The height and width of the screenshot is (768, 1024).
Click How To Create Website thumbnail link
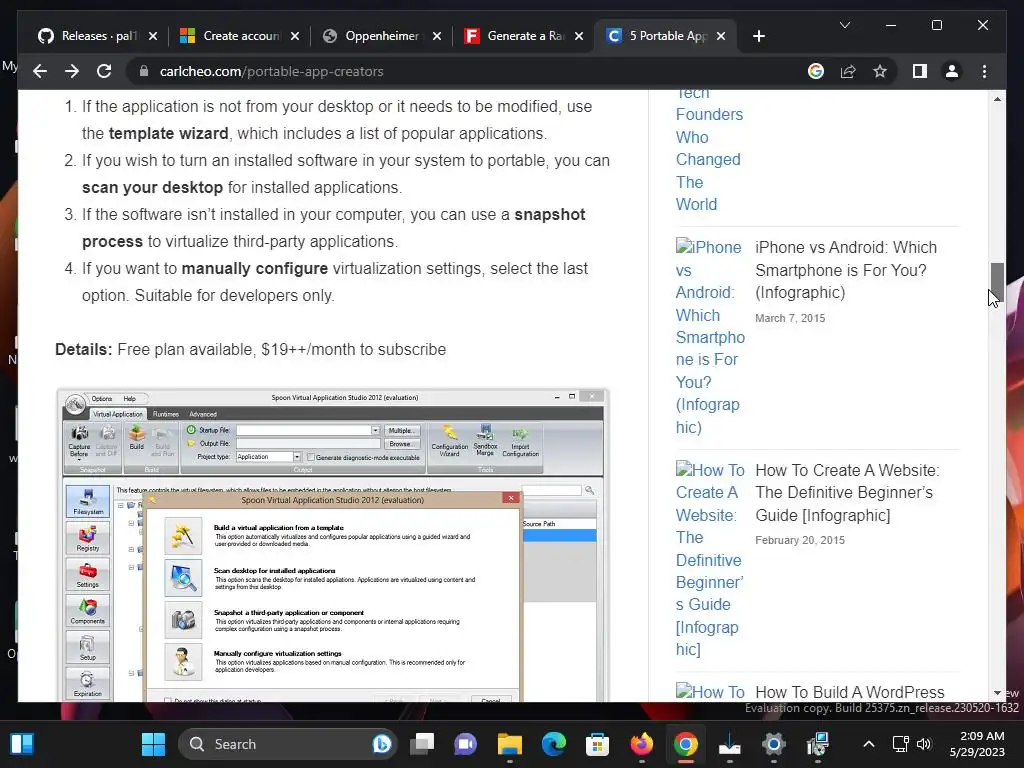coord(710,560)
